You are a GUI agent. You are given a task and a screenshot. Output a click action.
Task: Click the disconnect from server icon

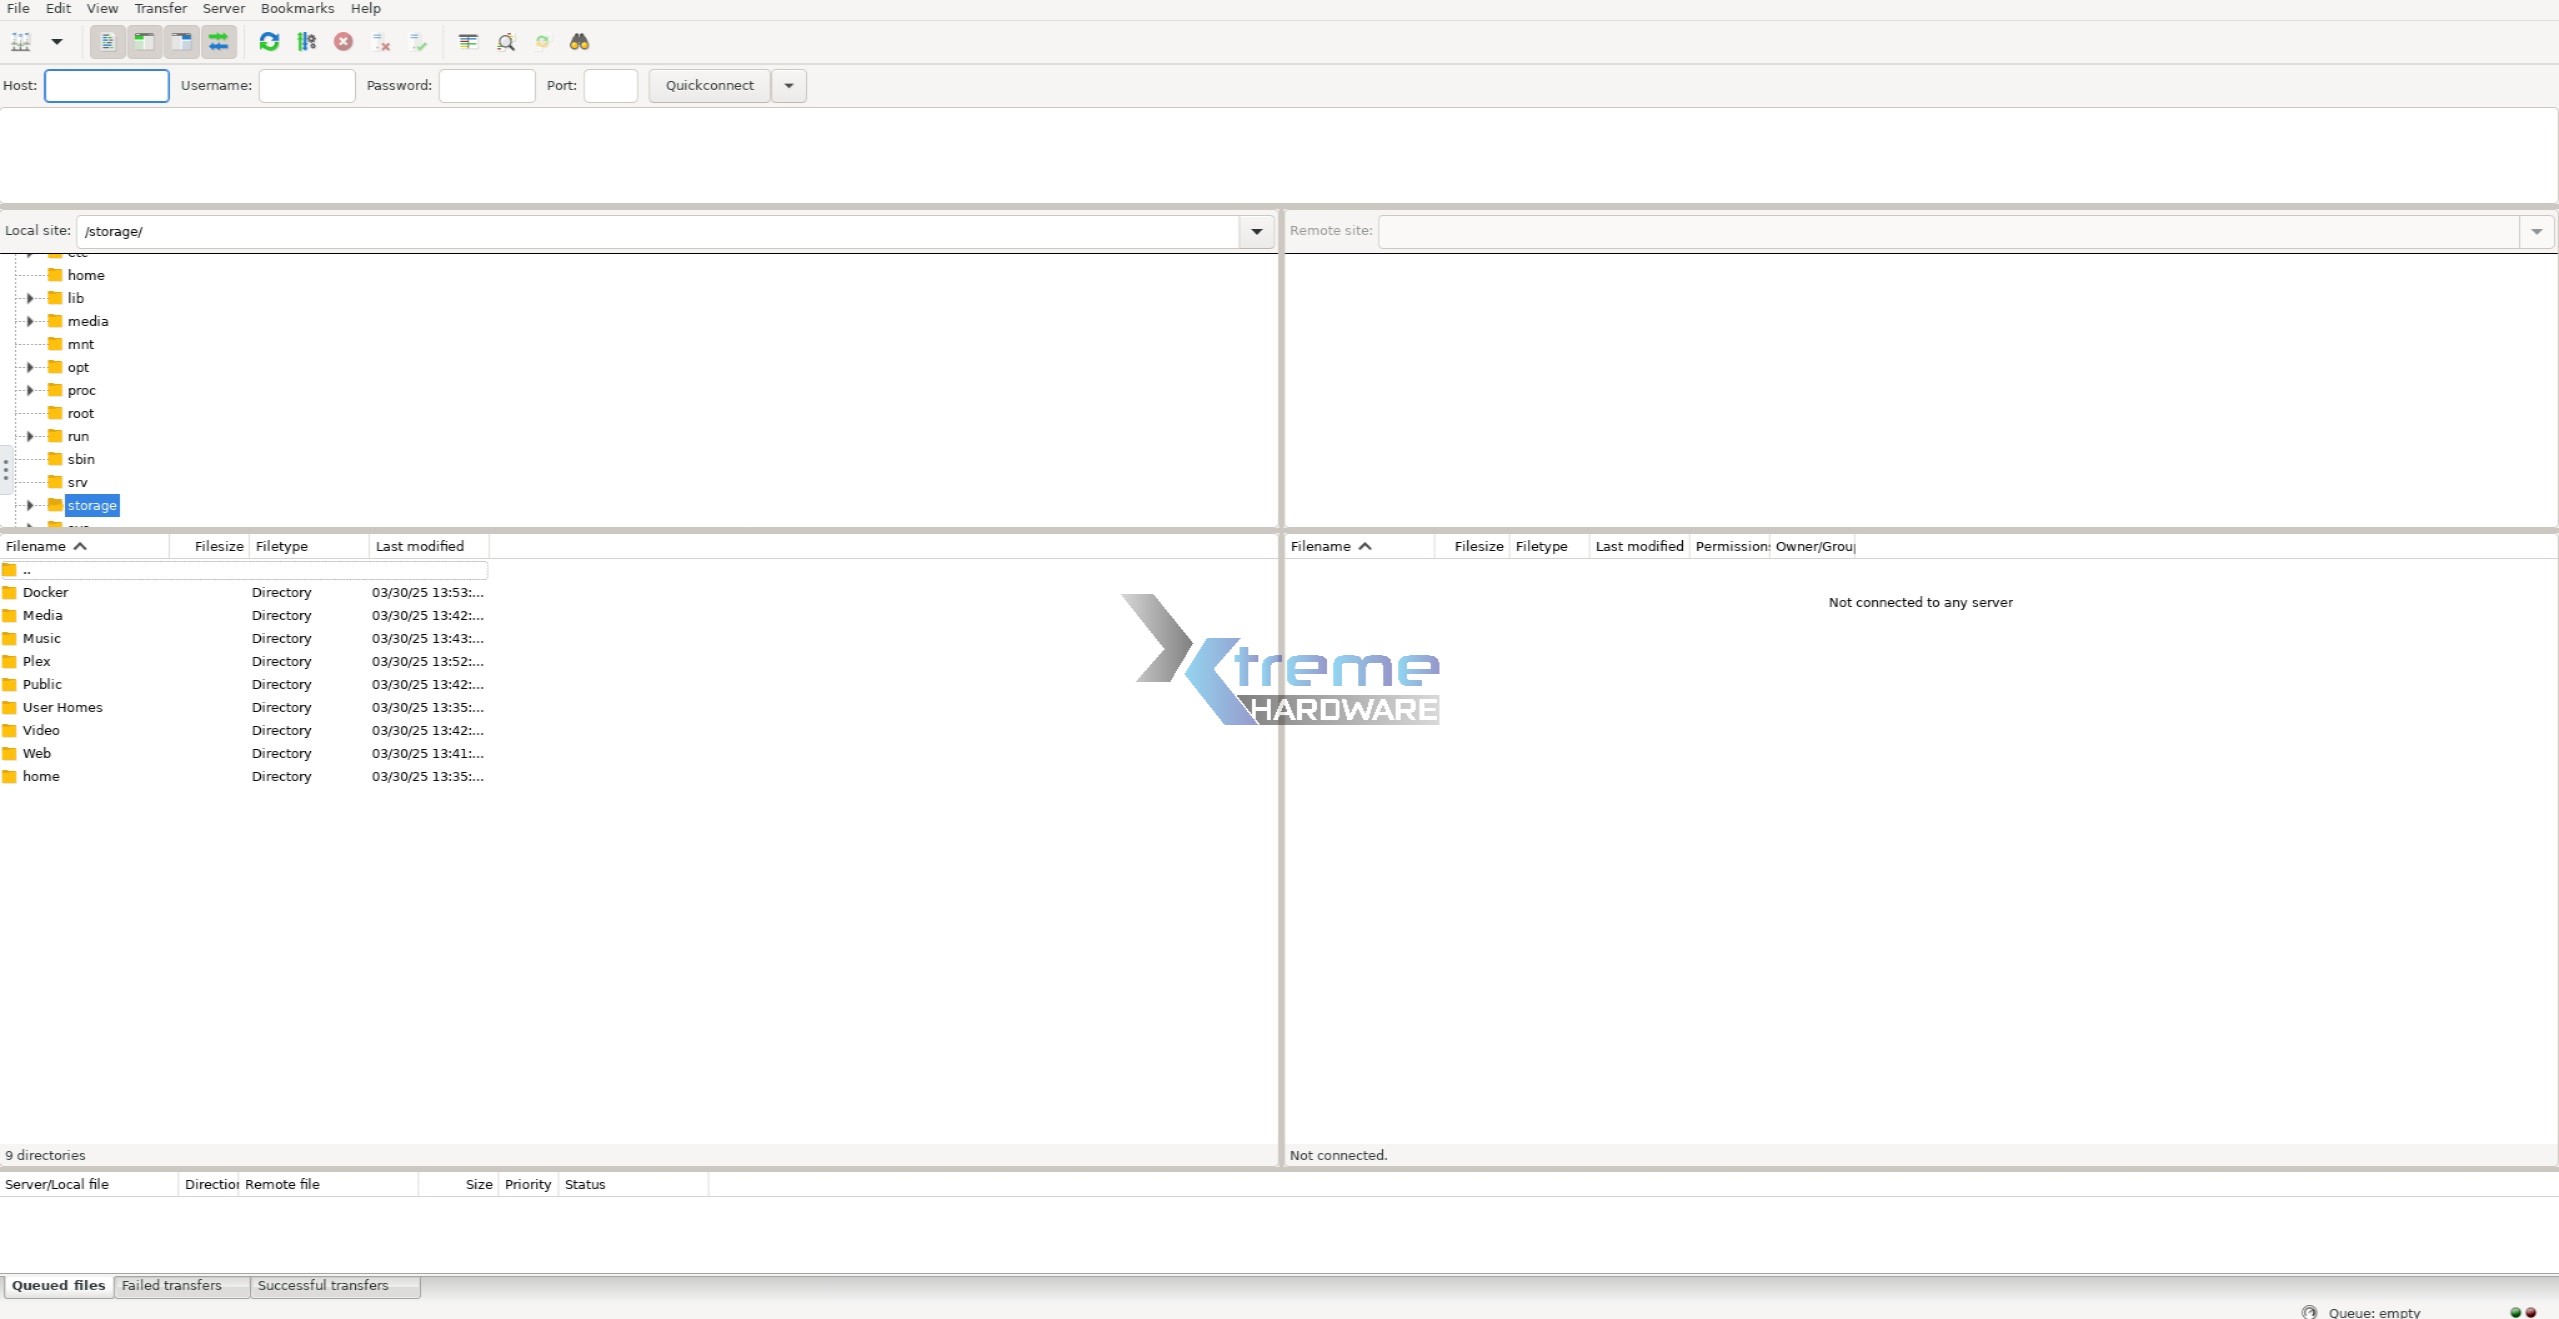pyautogui.click(x=381, y=42)
